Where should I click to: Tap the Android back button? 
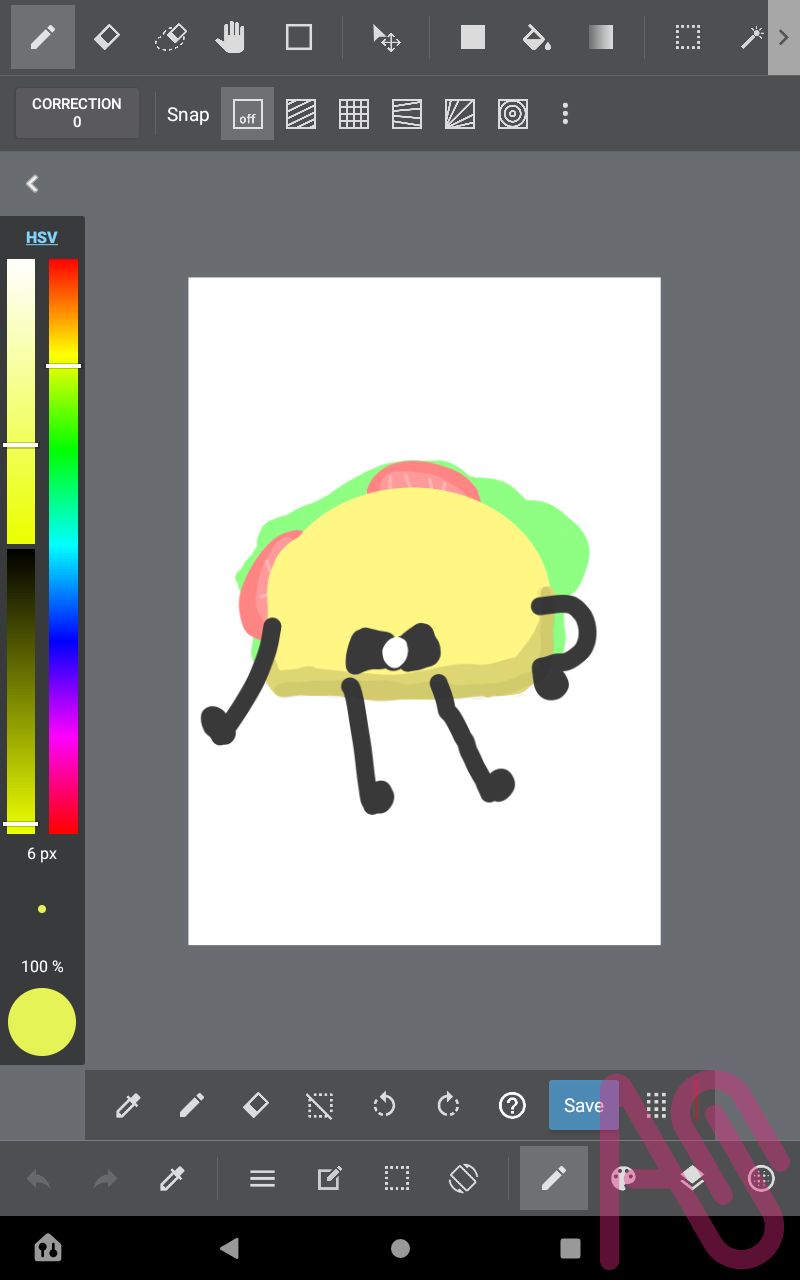[x=230, y=1248]
